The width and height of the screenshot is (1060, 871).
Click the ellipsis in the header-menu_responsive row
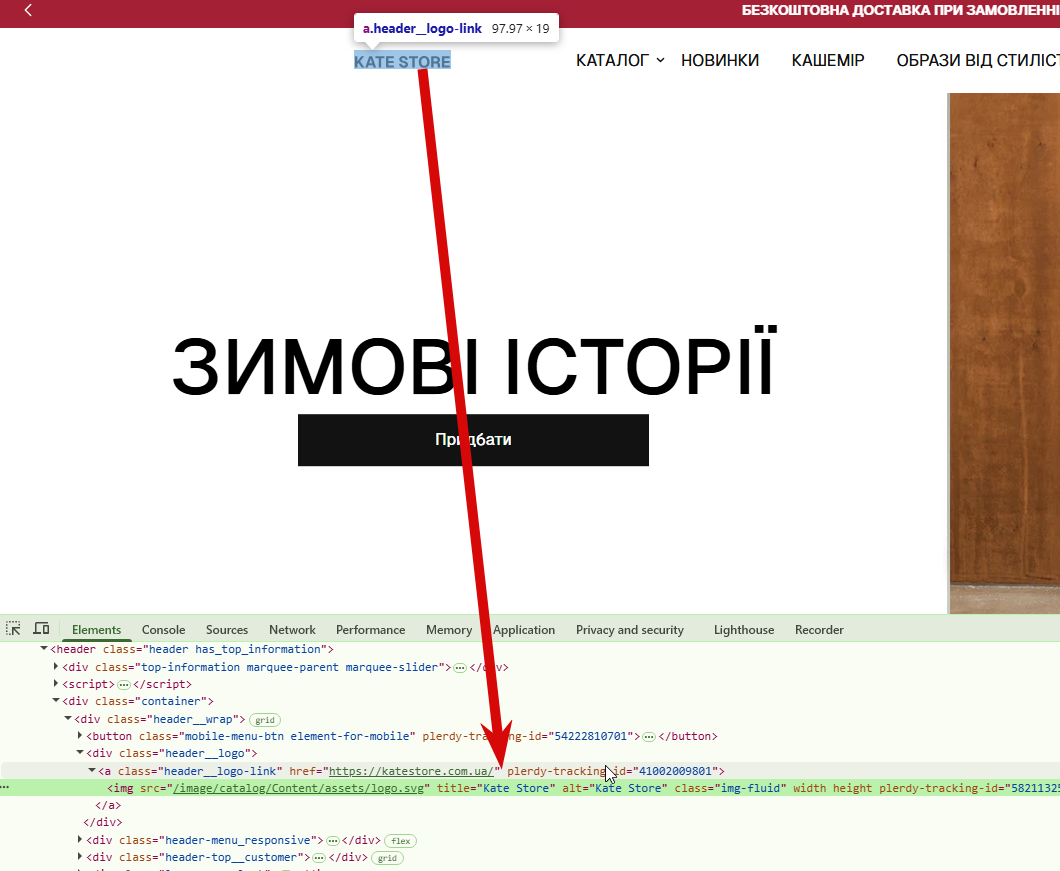pyautogui.click(x=332, y=841)
